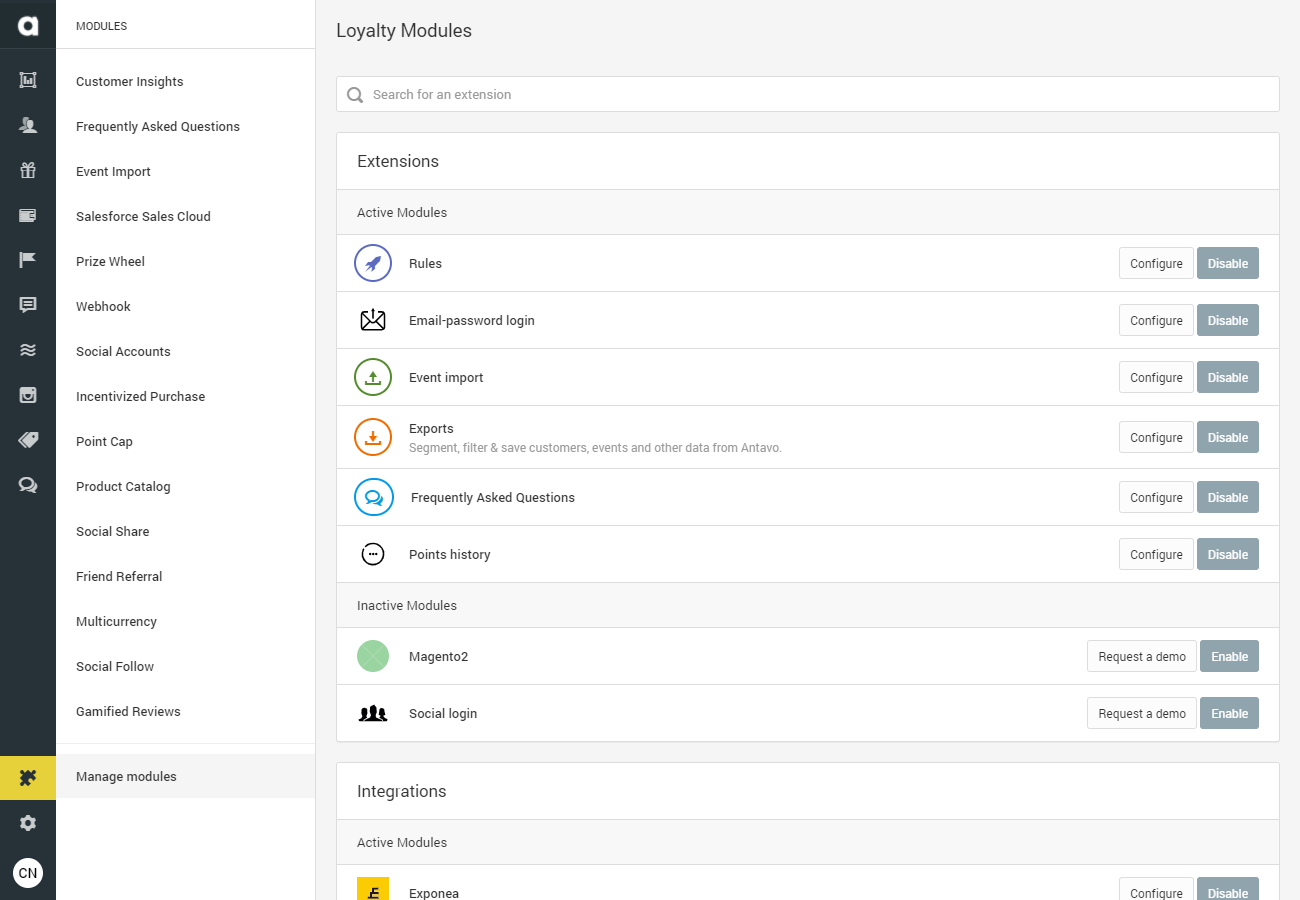
Task: Request a demo for Magento2
Action: tap(1142, 656)
